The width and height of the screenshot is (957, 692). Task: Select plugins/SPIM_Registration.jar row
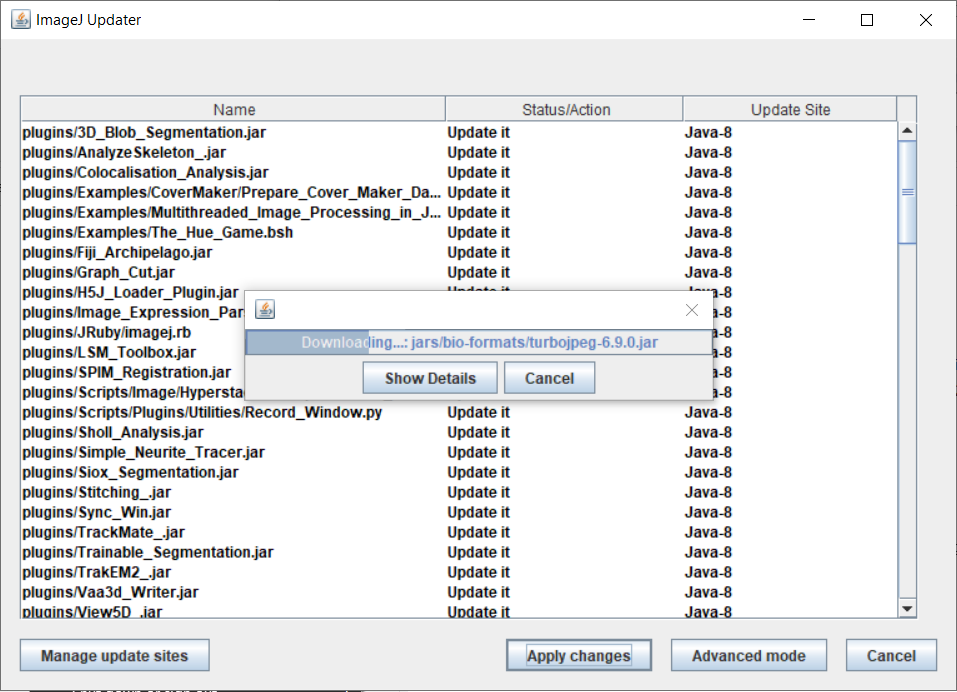pyautogui.click(x=127, y=373)
